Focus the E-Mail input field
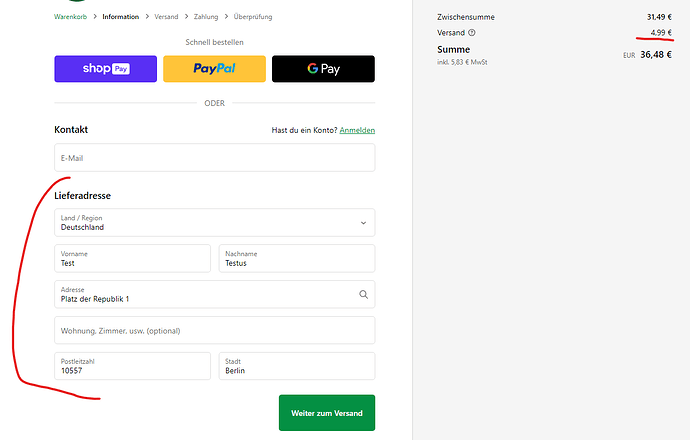This screenshot has height=440, width=690. 214,158
